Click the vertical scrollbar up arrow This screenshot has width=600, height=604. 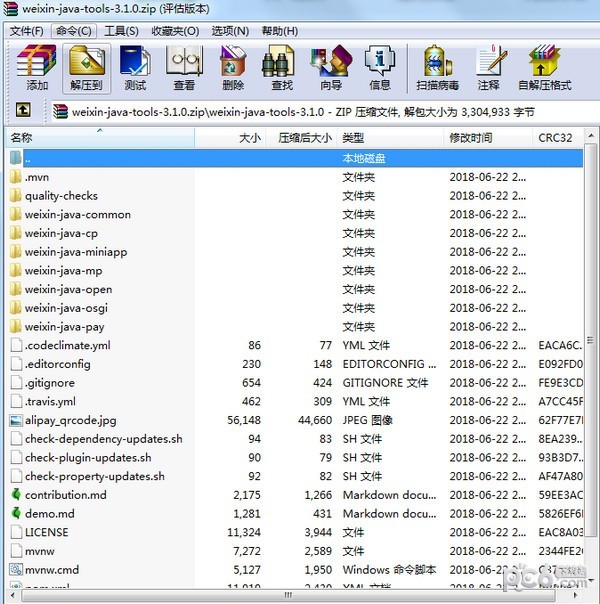coord(591,136)
